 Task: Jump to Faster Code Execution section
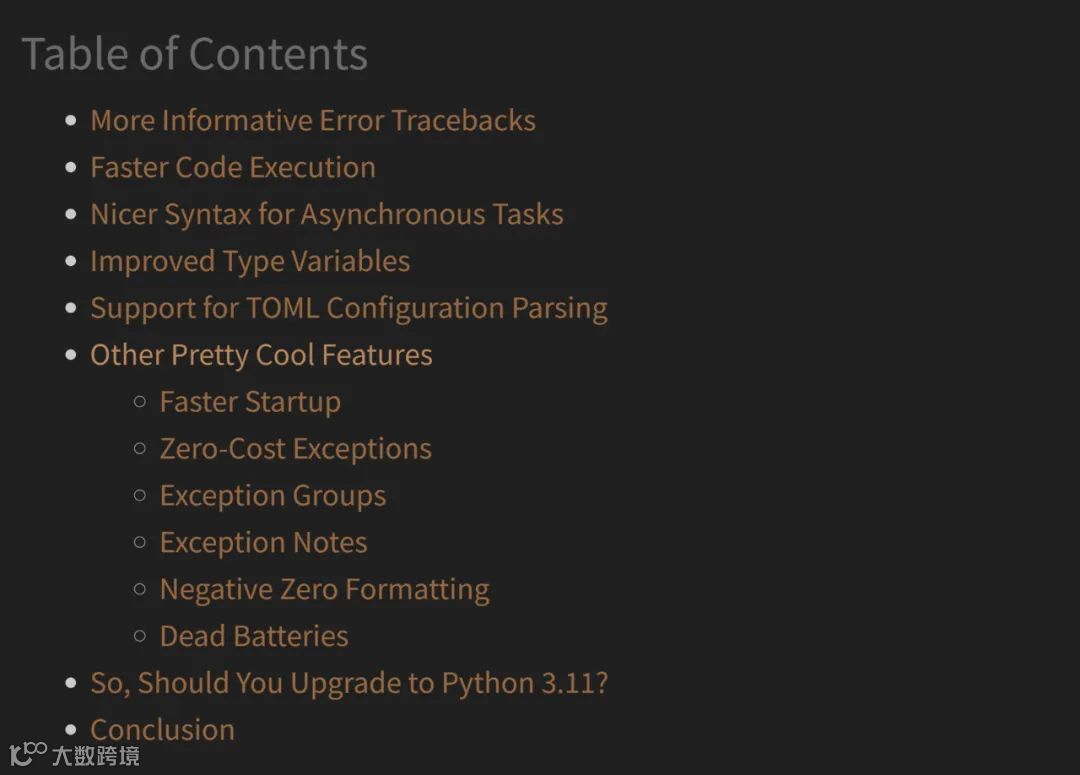232,168
